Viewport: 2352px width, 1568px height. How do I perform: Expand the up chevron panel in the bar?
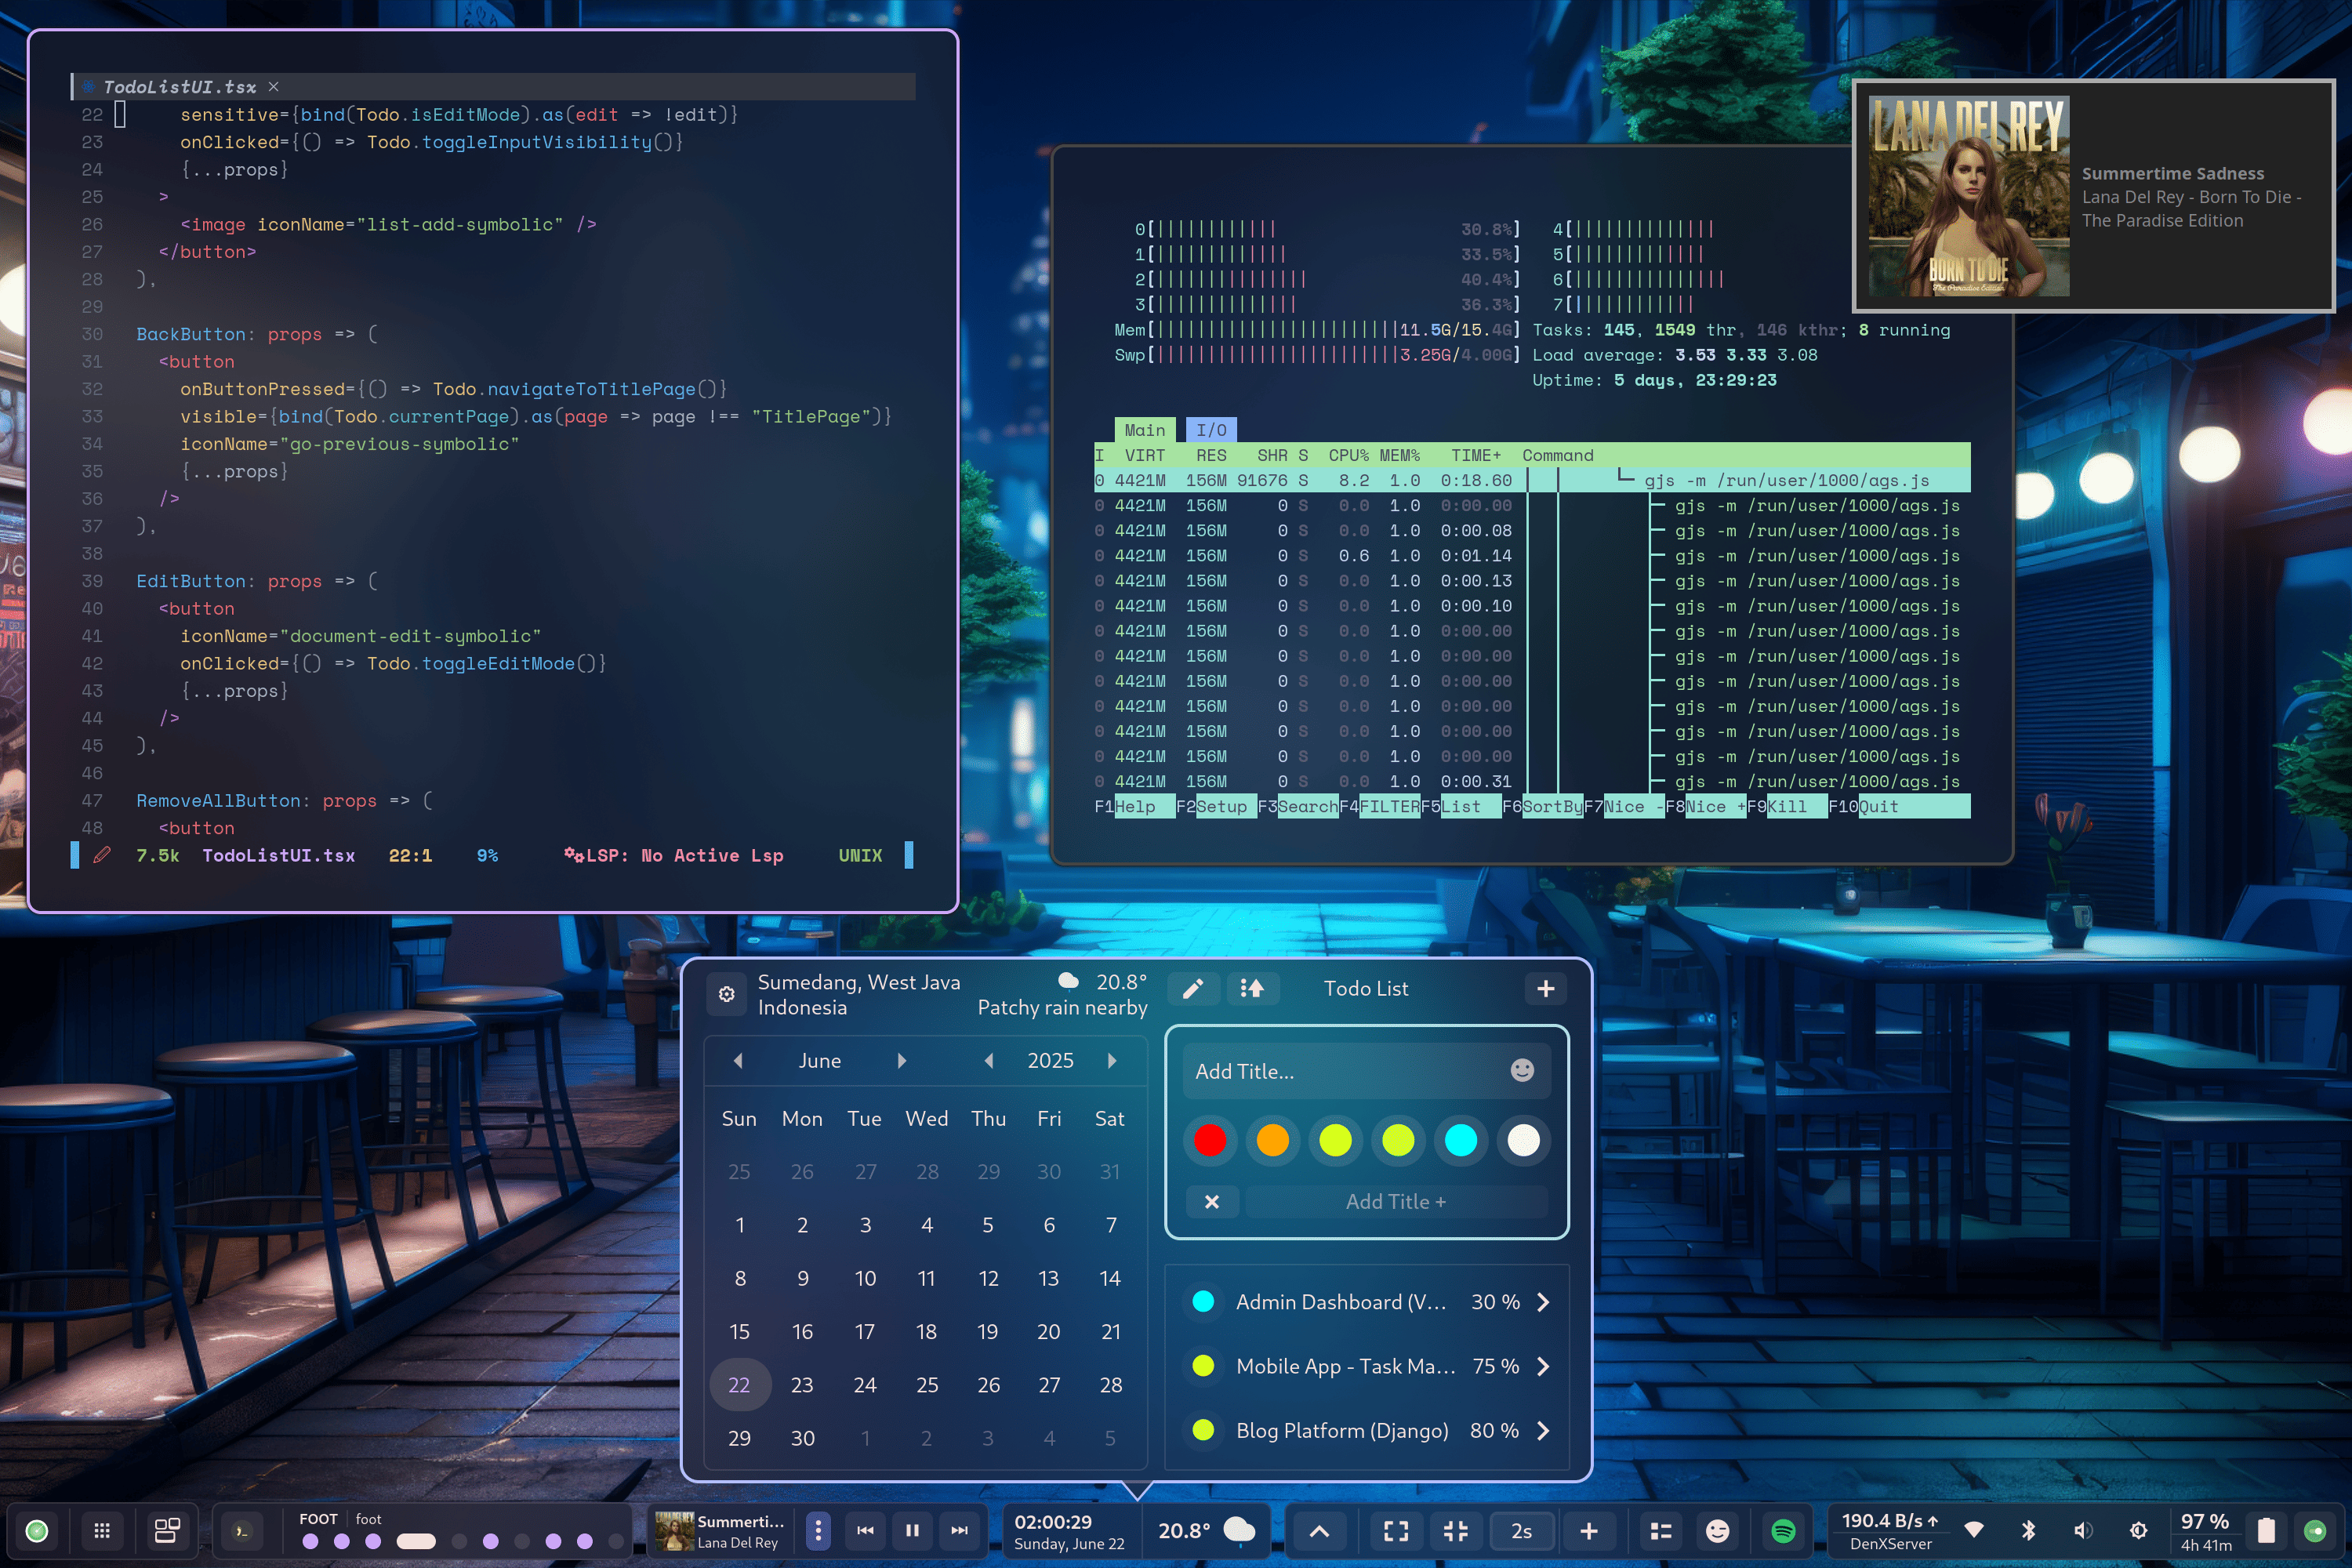click(1319, 1531)
